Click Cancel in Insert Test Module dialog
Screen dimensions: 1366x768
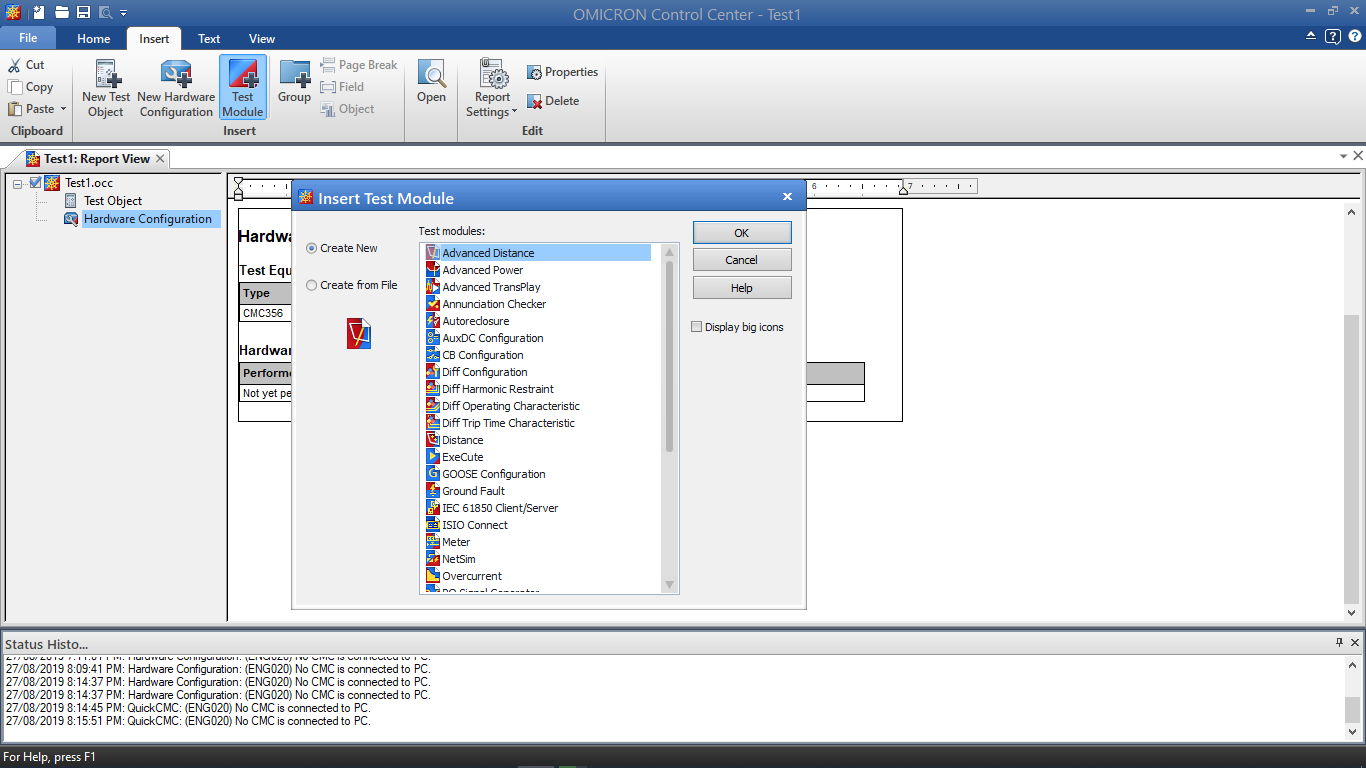pos(742,260)
